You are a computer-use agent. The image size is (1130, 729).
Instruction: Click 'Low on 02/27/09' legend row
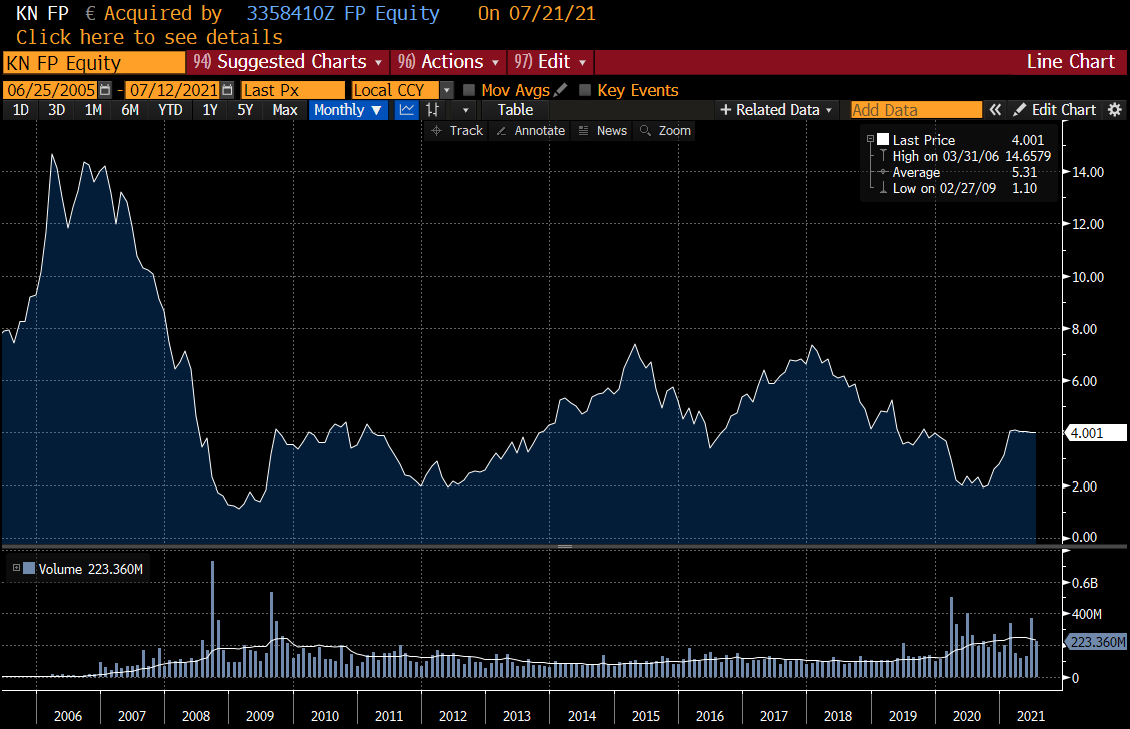pyautogui.click(x=956, y=188)
